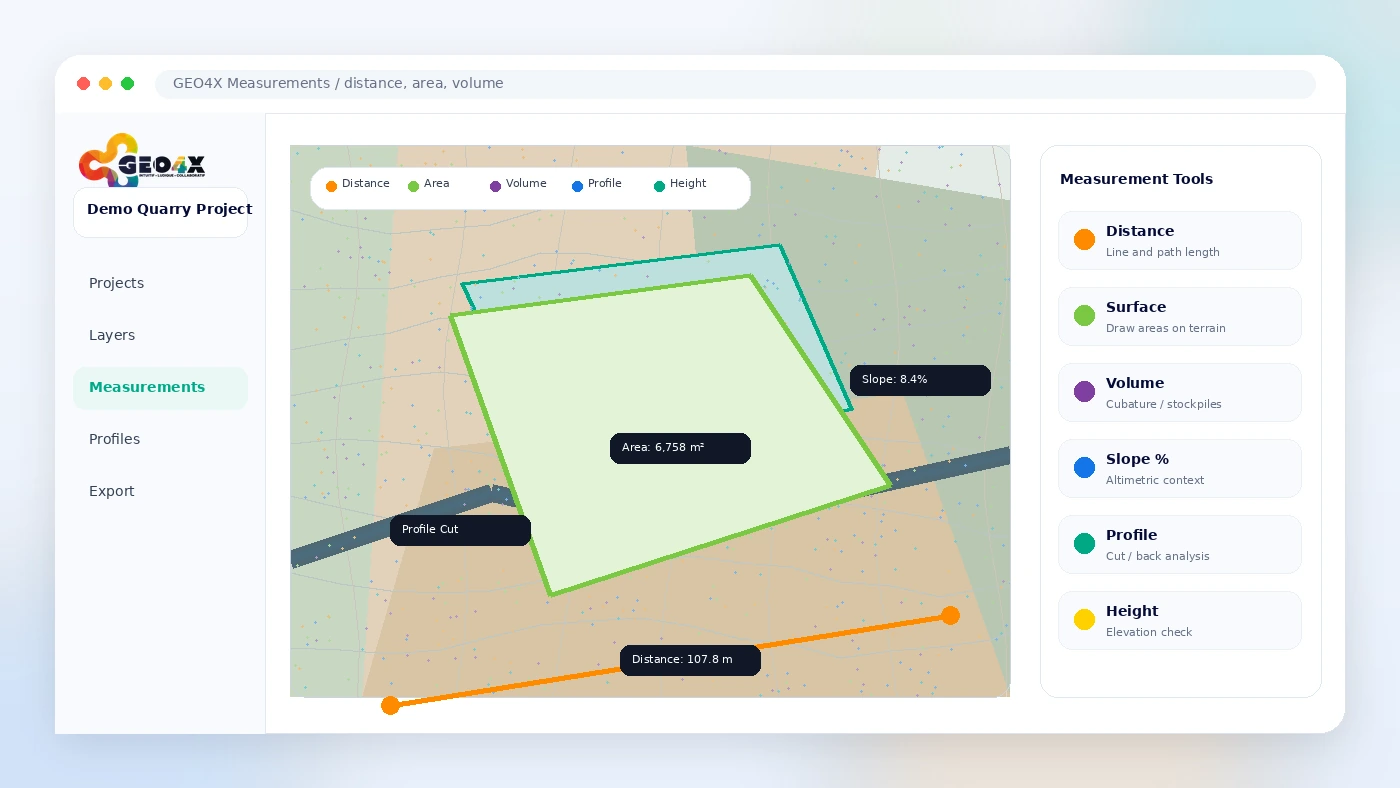Screen dimensions: 1400x788
Task: Click the blue Profile legend dot
Action: tap(577, 186)
